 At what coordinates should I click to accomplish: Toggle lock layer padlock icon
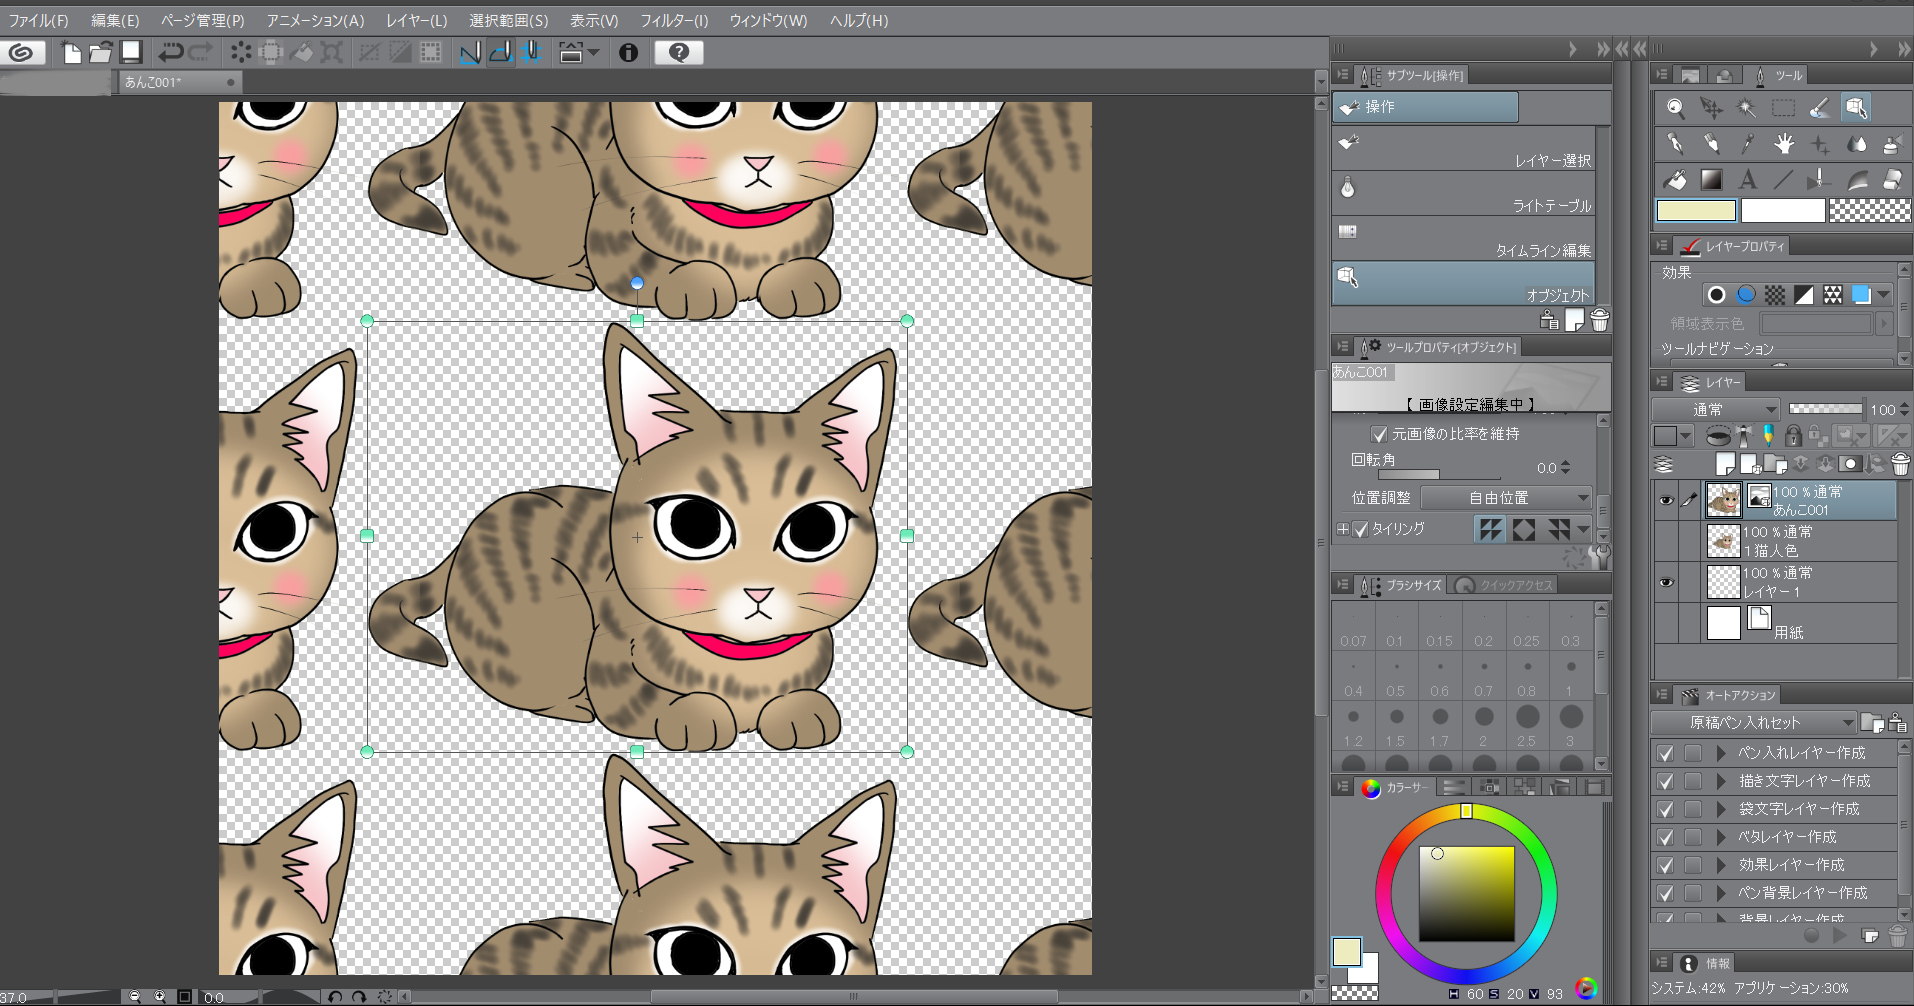coord(1793,436)
